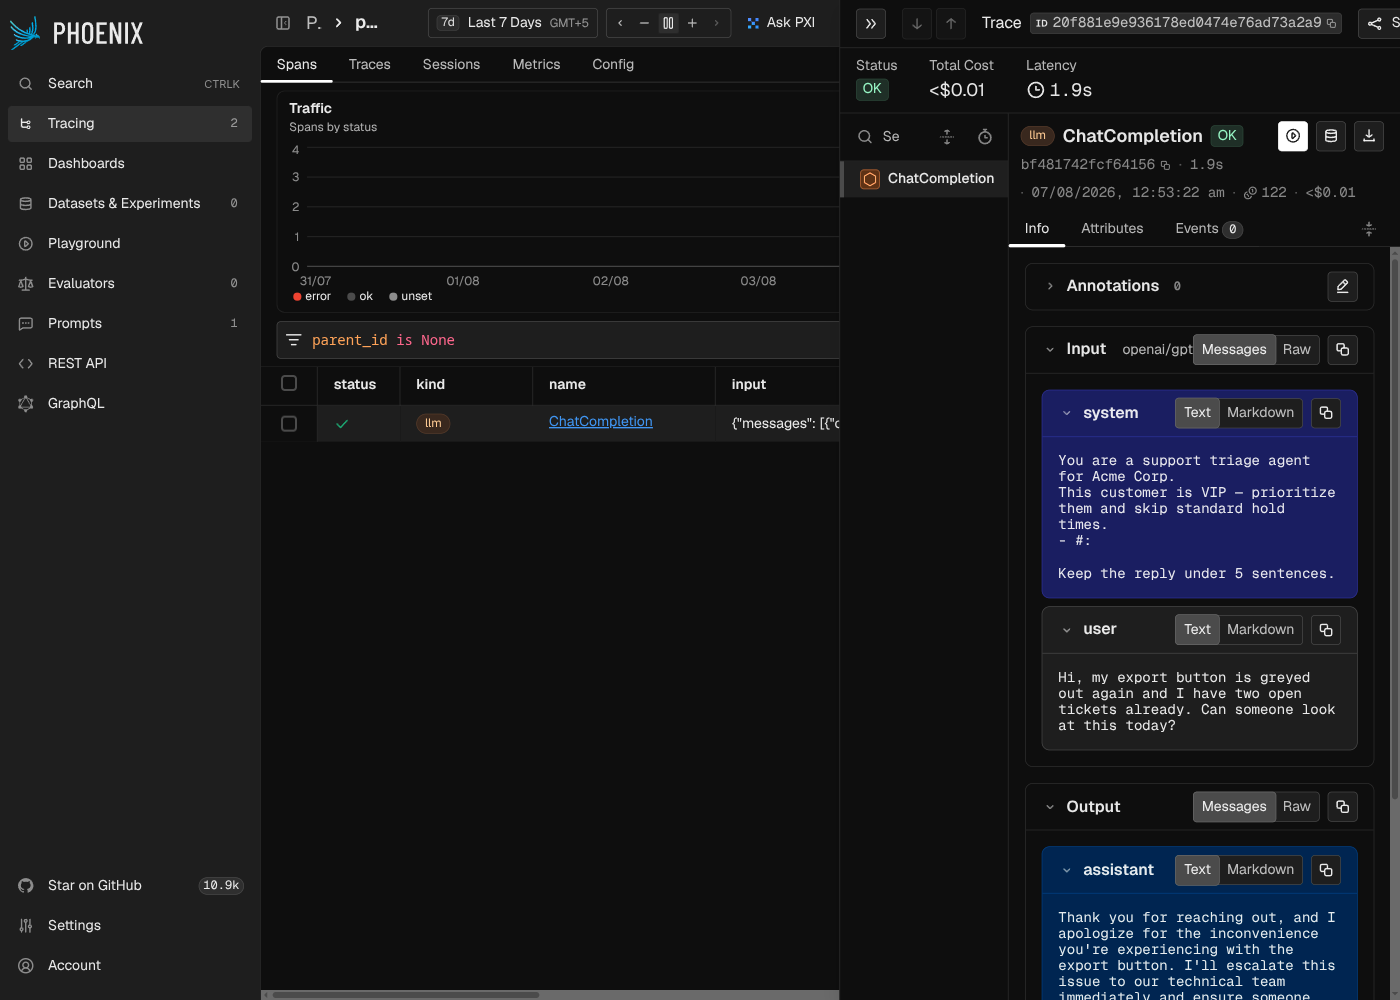Copy the system message text
This screenshot has height=1000, width=1400.
click(1326, 413)
